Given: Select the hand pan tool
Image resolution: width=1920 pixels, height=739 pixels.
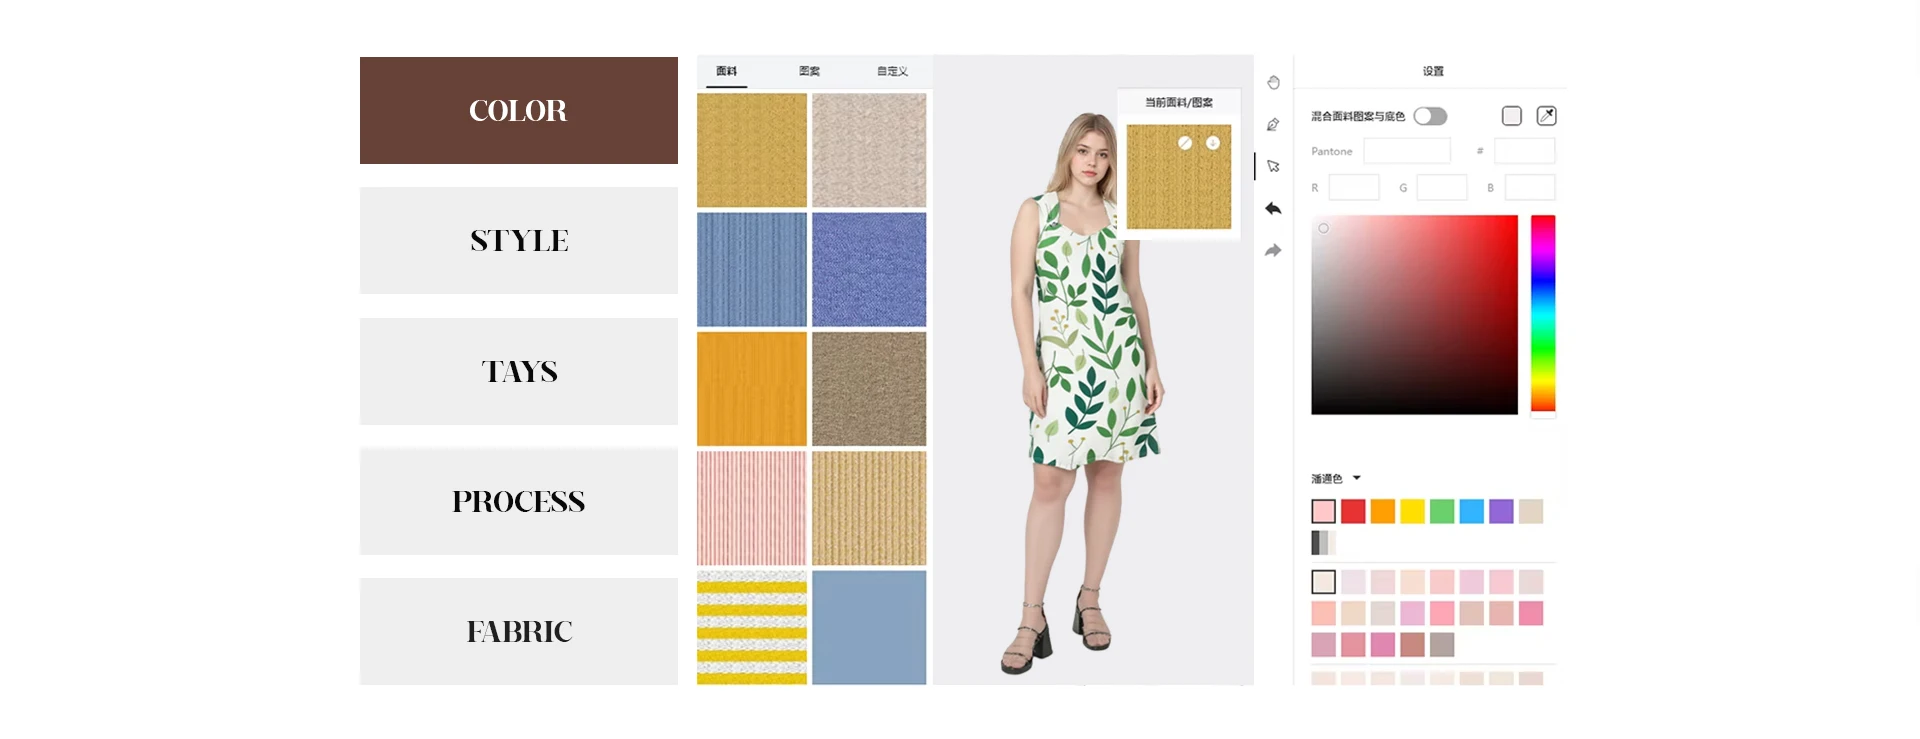Looking at the screenshot, I should pyautogui.click(x=1273, y=83).
